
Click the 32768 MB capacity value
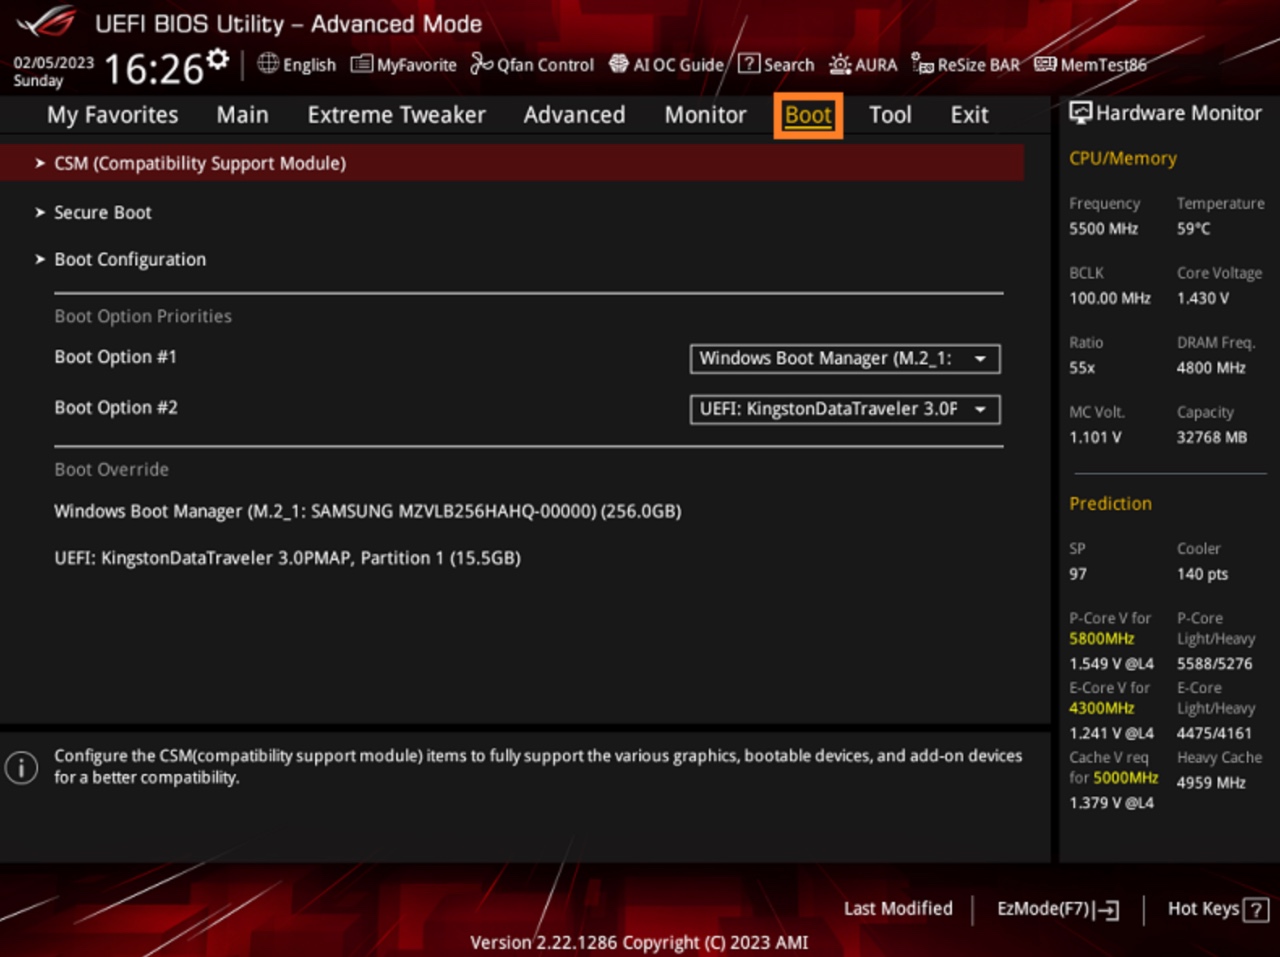point(1212,437)
